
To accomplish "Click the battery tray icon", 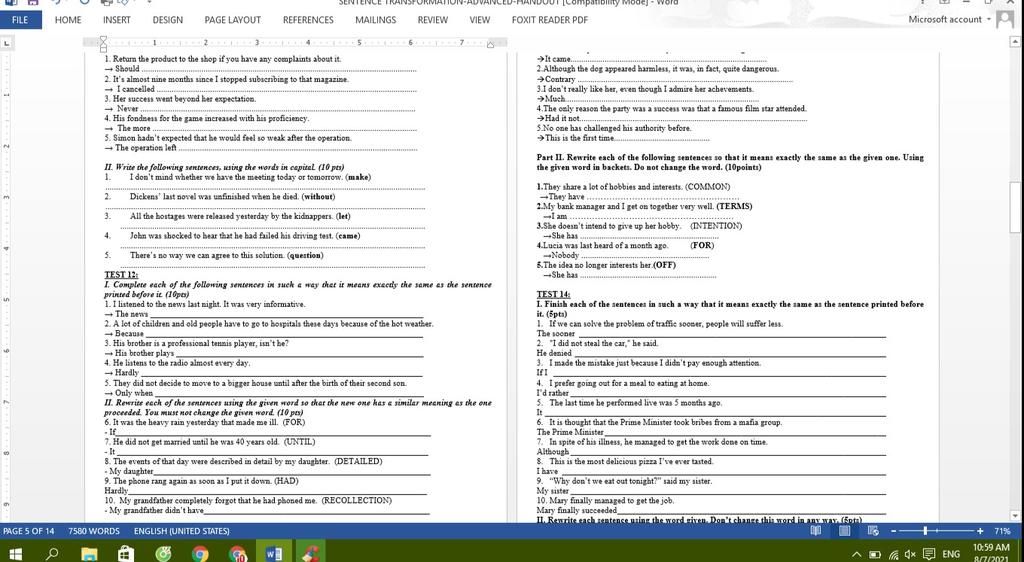I will tap(875, 555).
